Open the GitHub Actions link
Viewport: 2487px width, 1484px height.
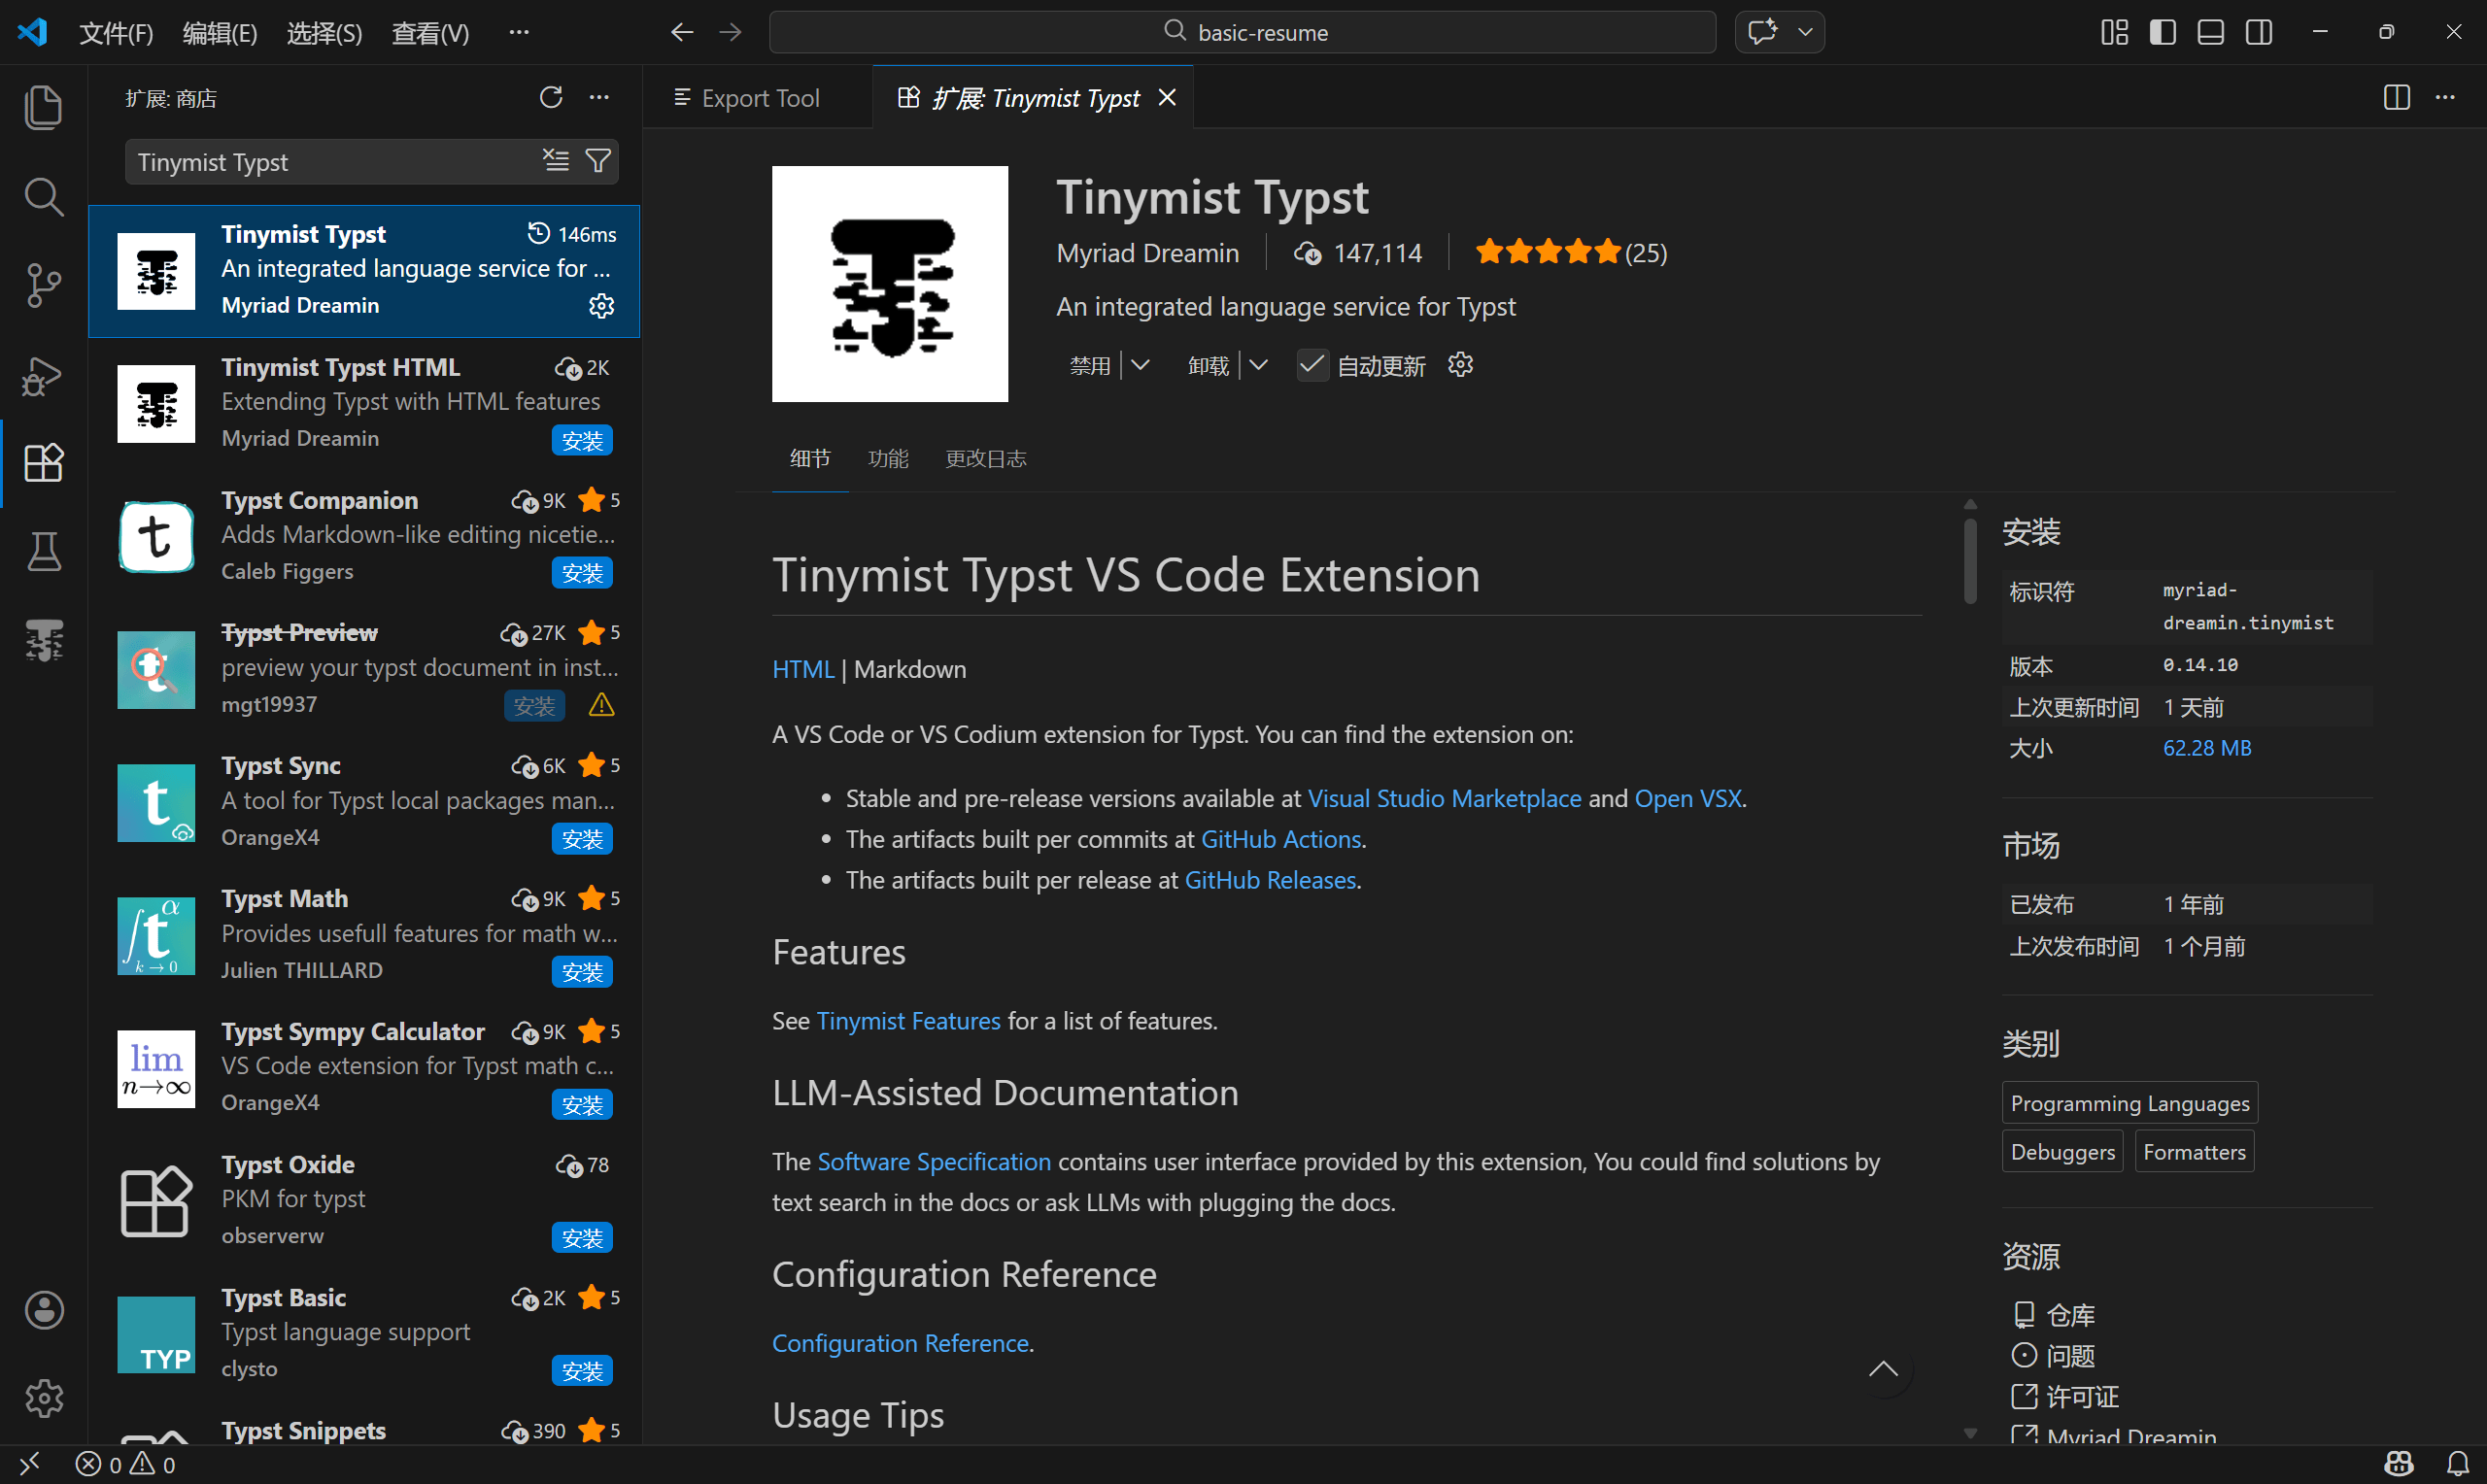[x=1280, y=839]
